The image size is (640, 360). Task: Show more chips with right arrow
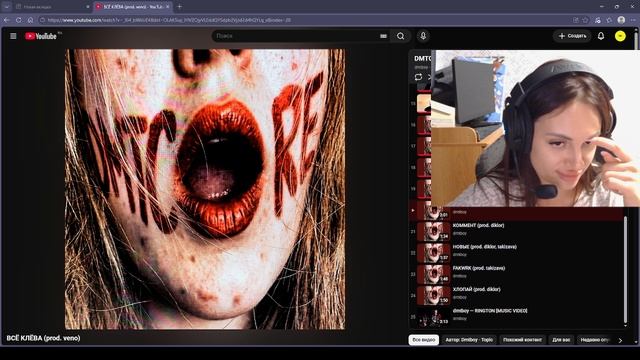620,340
